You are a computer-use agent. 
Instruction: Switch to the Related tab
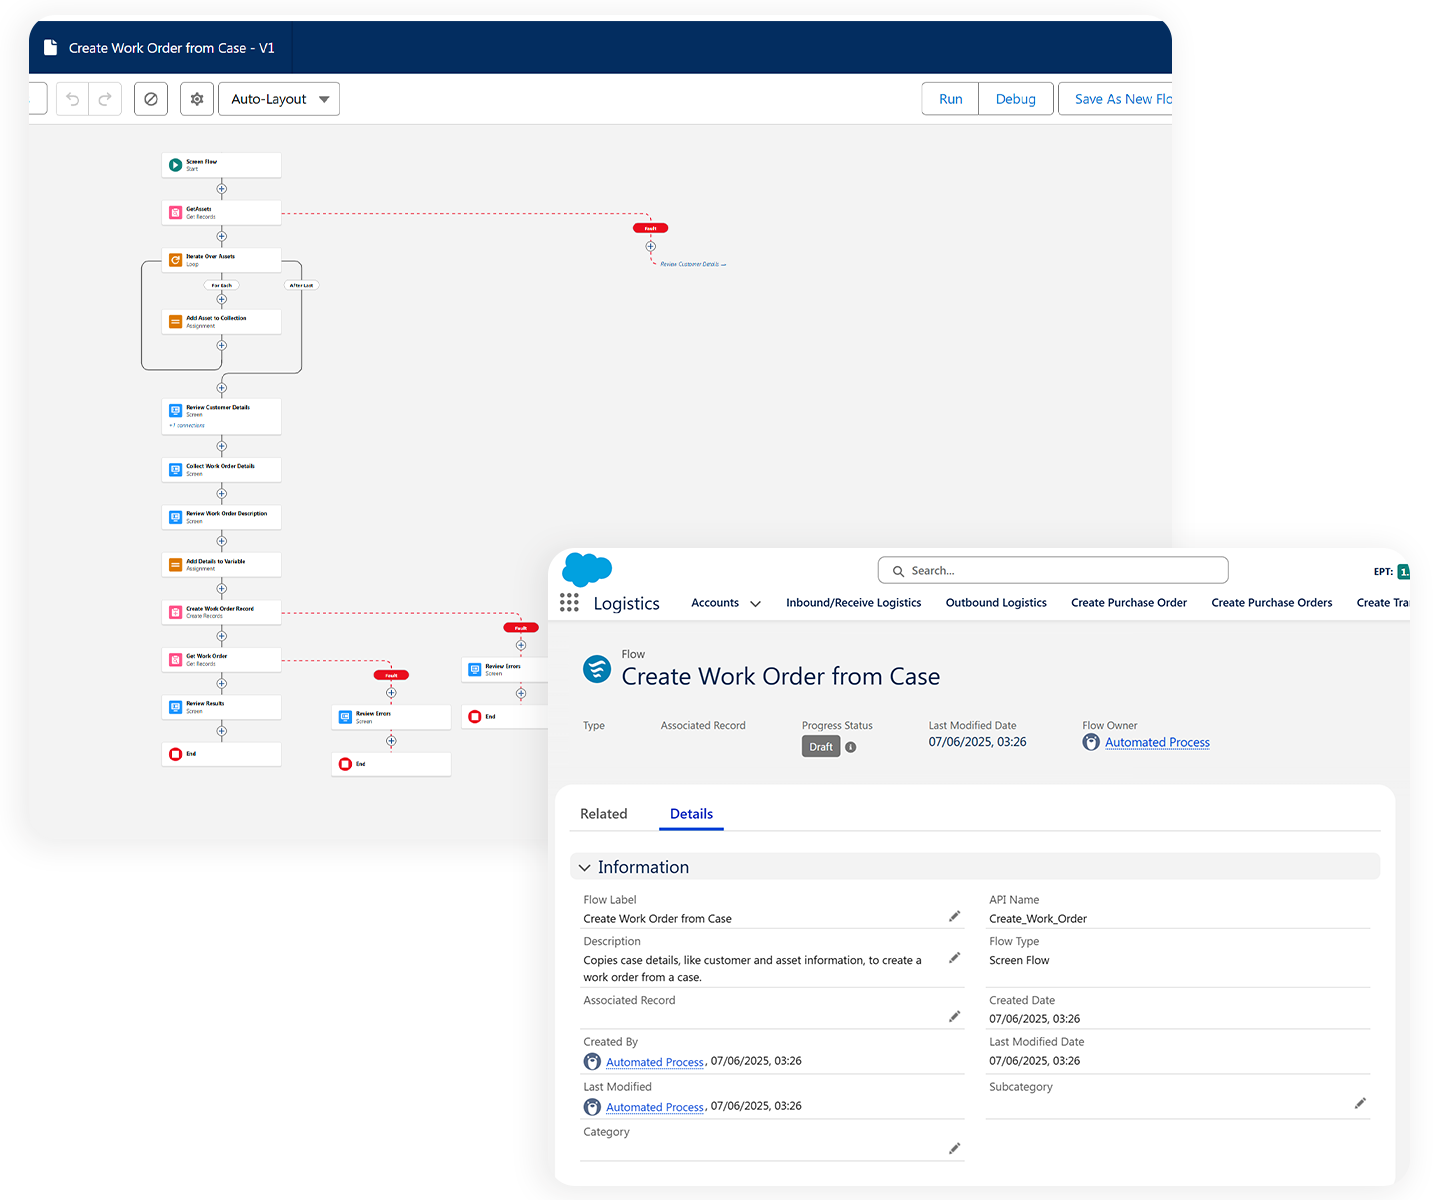604,814
